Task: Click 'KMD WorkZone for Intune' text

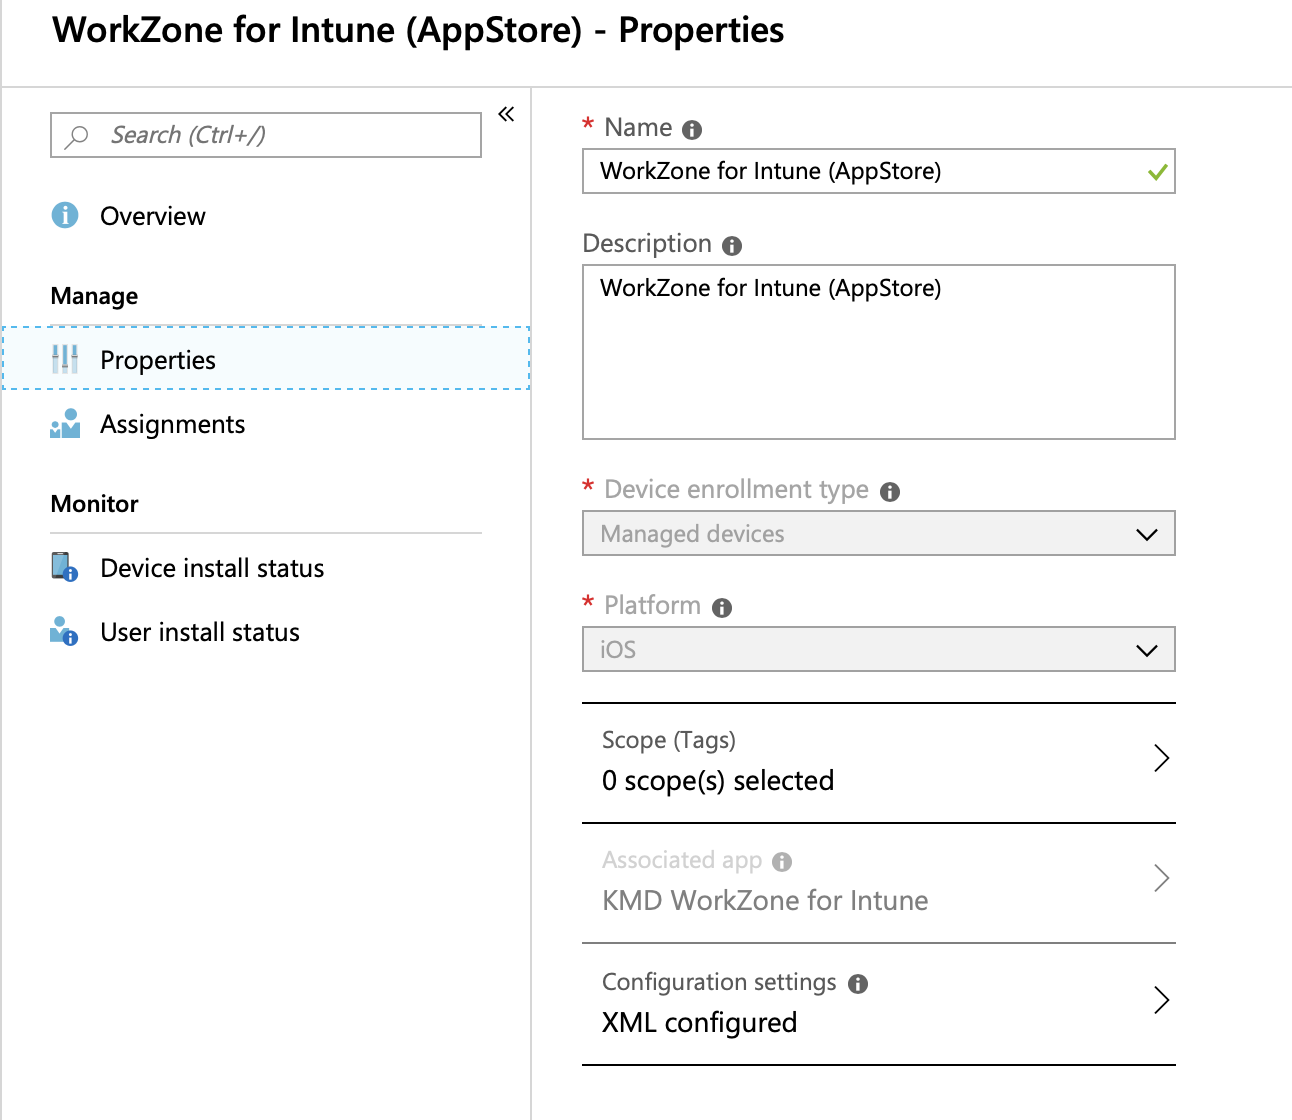Action: (x=765, y=901)
